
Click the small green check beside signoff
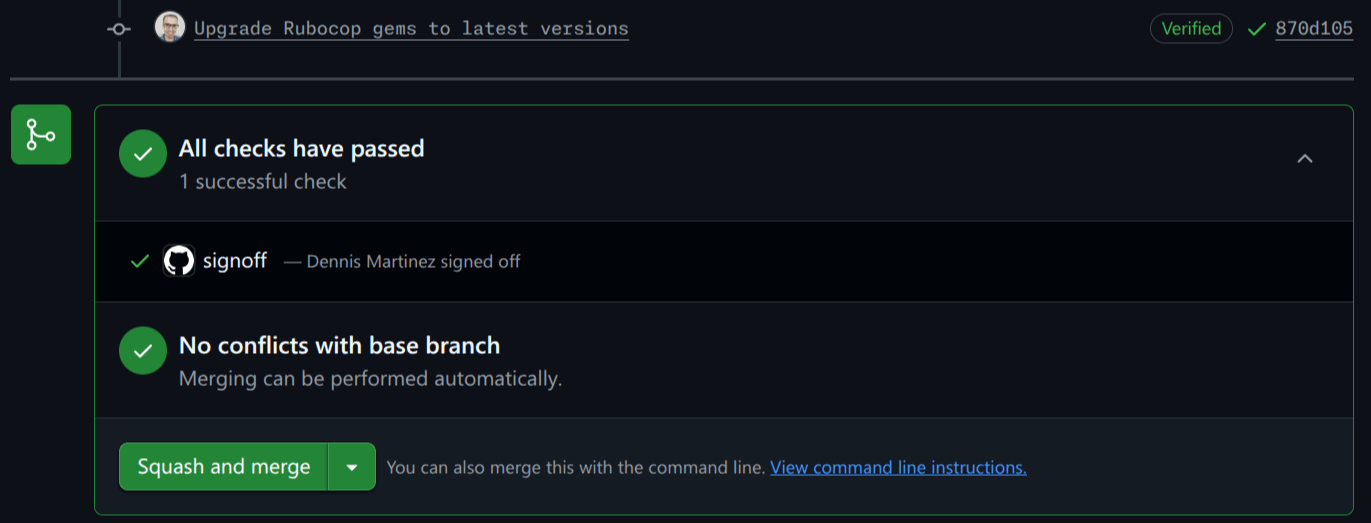point(140,261)
